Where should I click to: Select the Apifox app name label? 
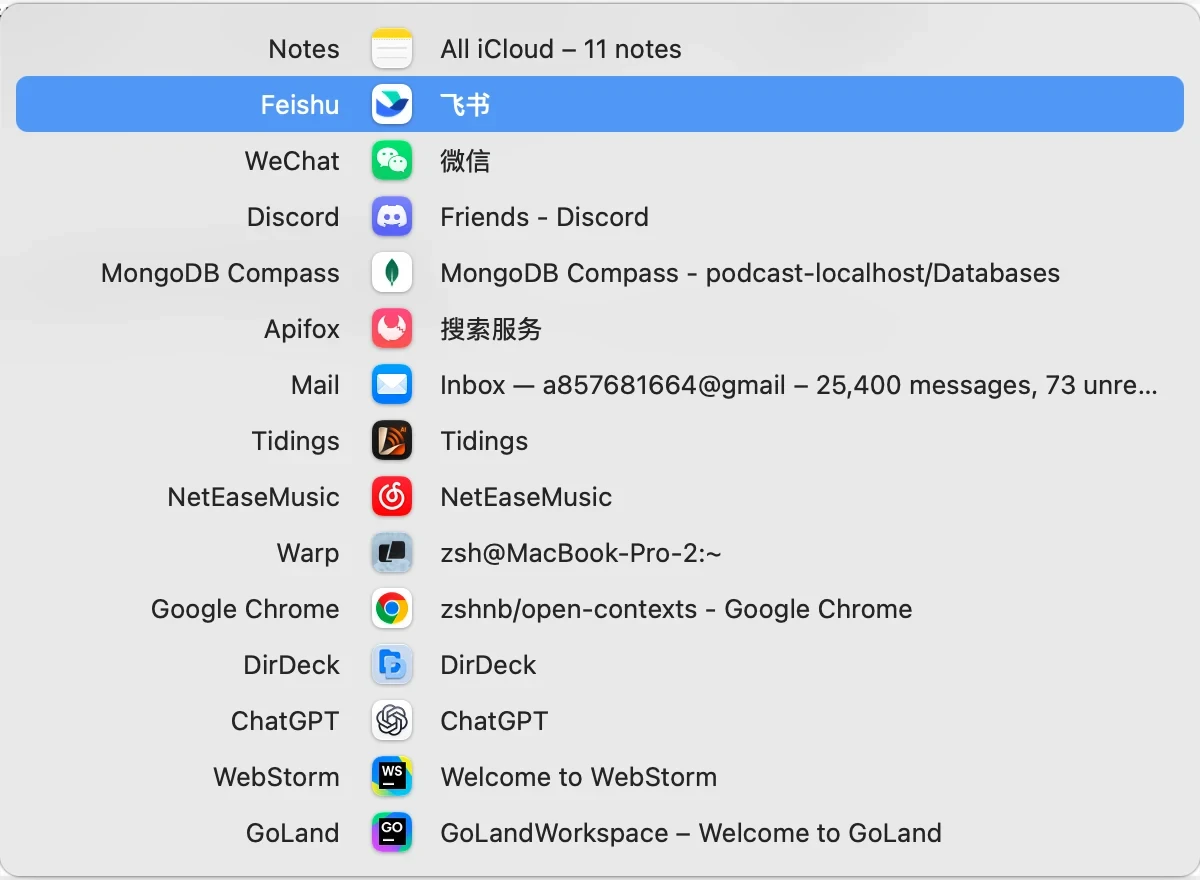click(302, 329)
